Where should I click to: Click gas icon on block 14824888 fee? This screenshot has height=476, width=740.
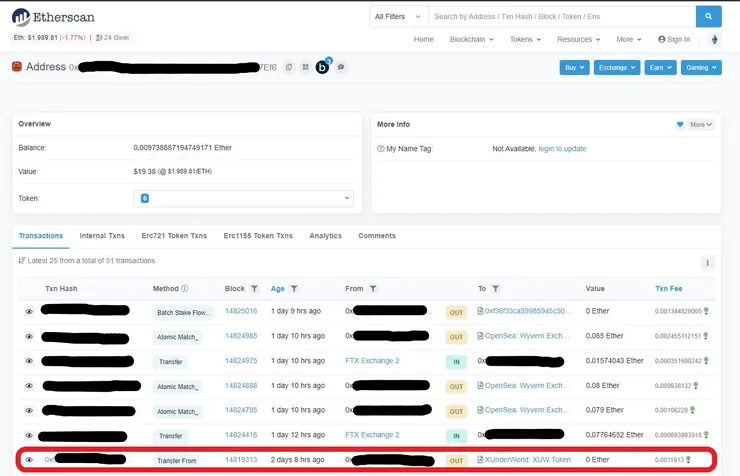(x=696, y=385)
